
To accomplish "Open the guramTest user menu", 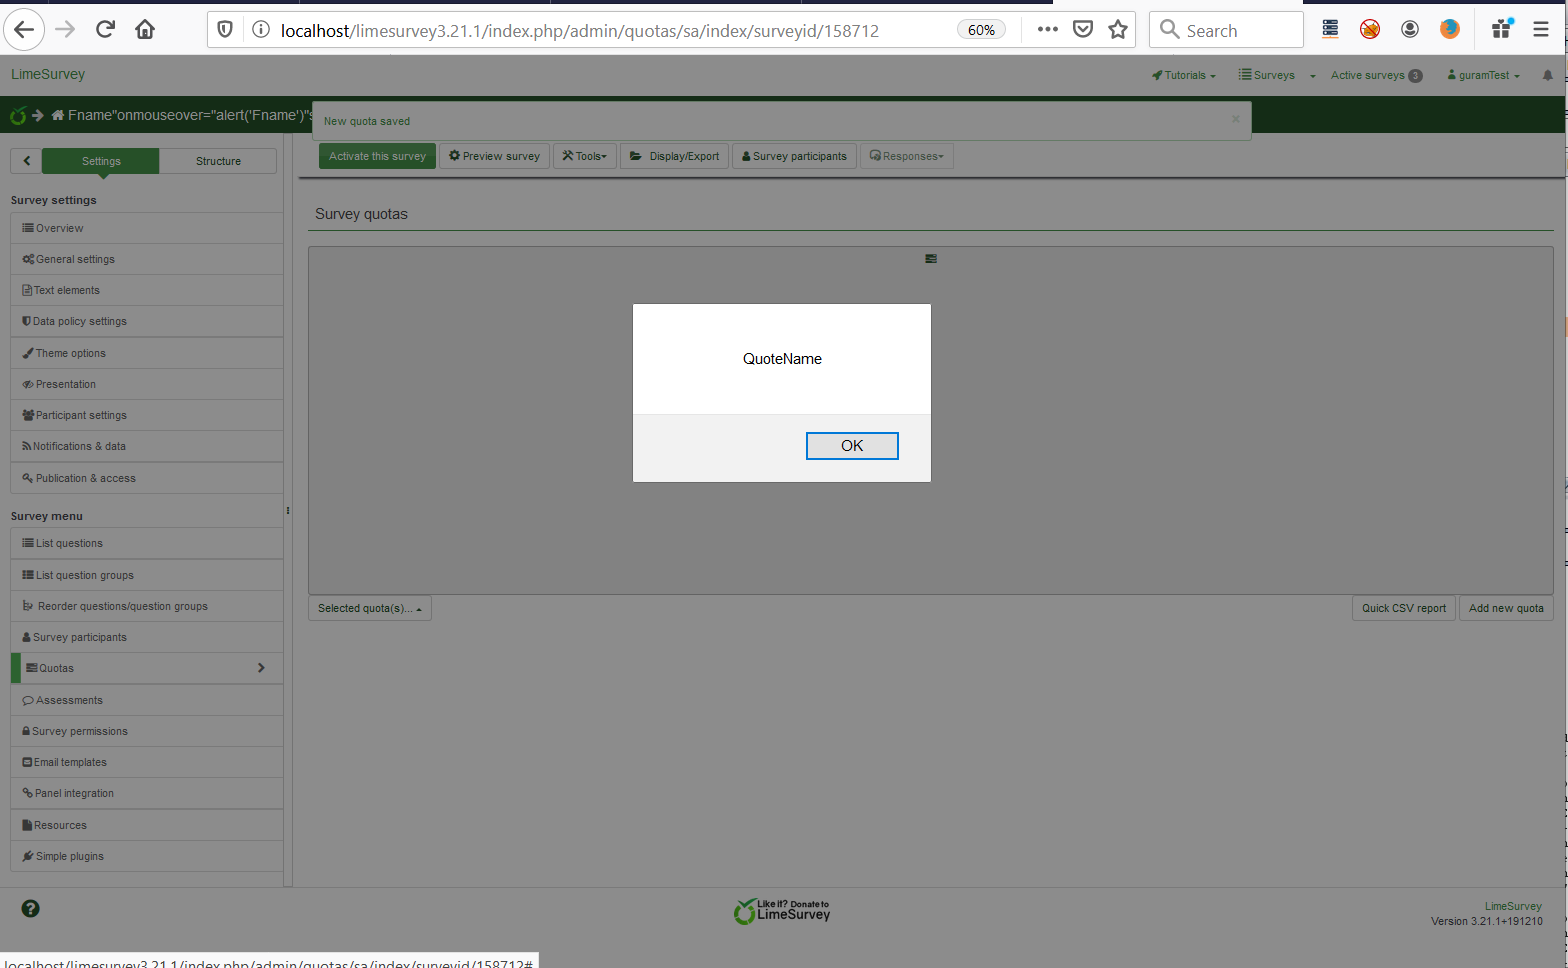I will click(x=1484, y=75).
